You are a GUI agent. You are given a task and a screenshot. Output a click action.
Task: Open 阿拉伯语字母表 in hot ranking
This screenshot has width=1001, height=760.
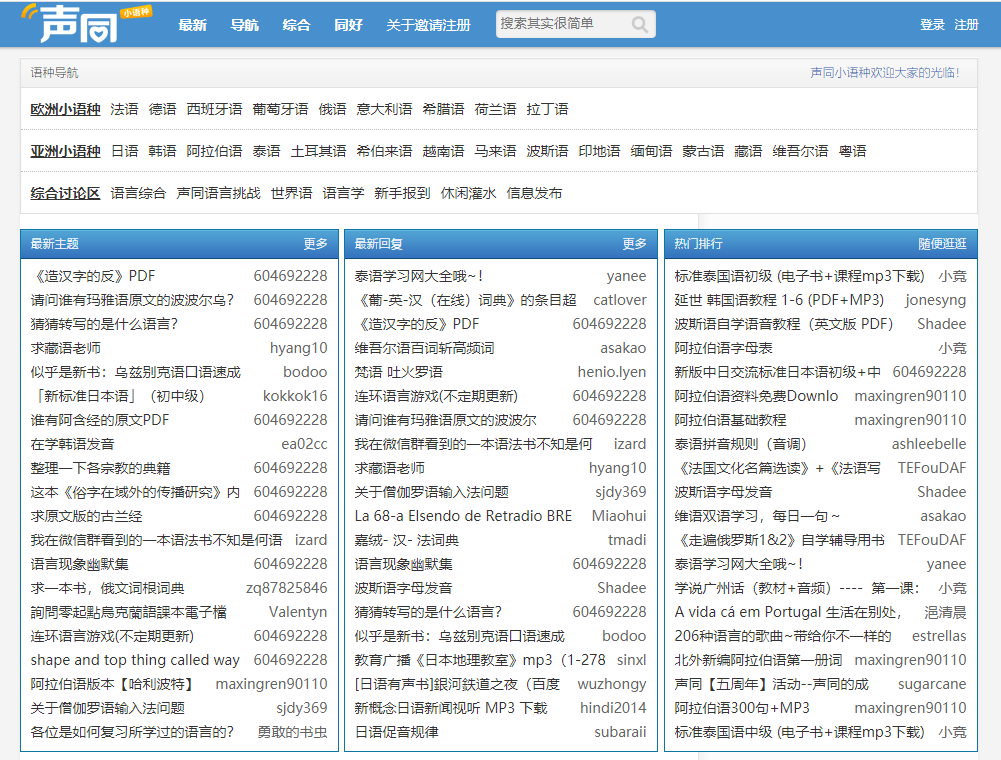tap(723, 348)
